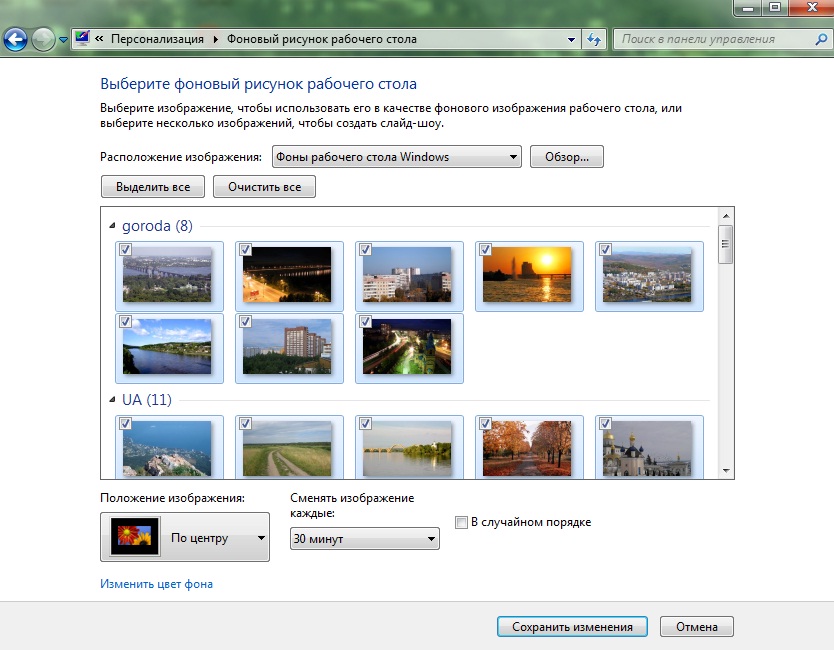Uncheck the white apartment blocks wallpaper

(365, 249)
